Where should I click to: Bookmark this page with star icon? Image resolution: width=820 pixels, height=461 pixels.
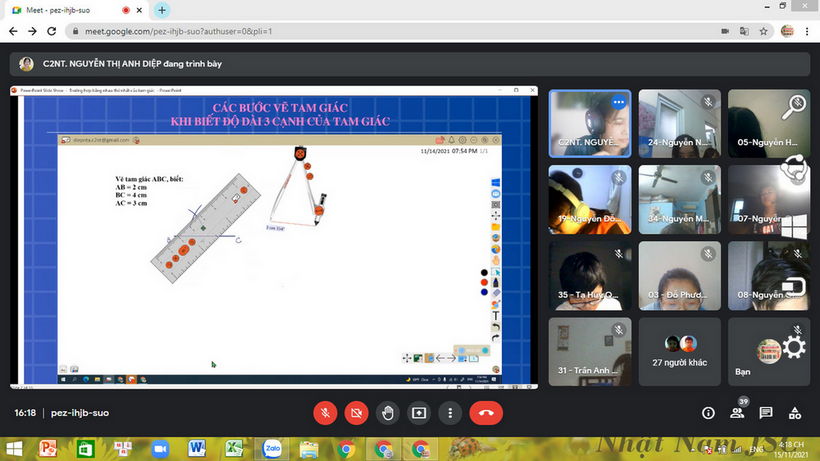pyautogui.click(x=763, y=31)
